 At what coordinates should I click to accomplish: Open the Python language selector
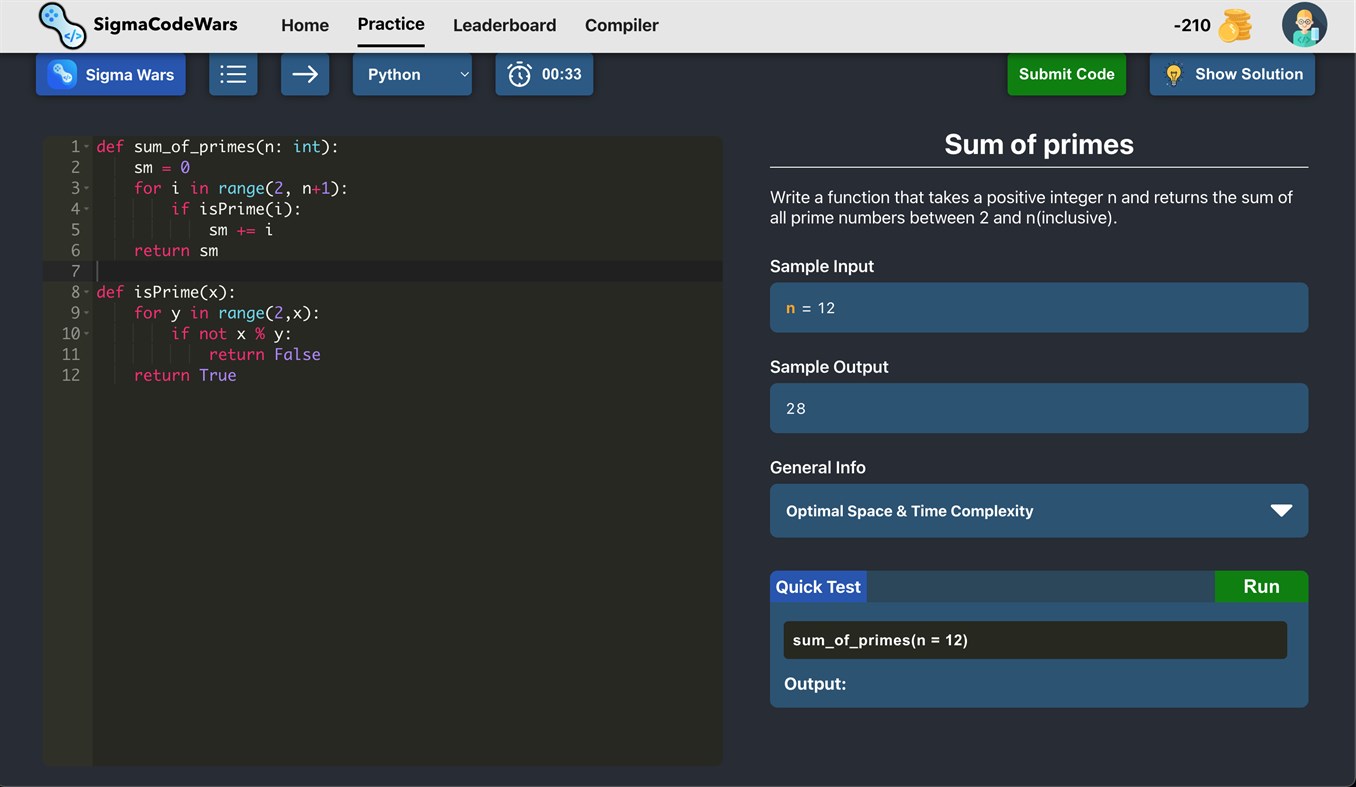coord(412,73)
